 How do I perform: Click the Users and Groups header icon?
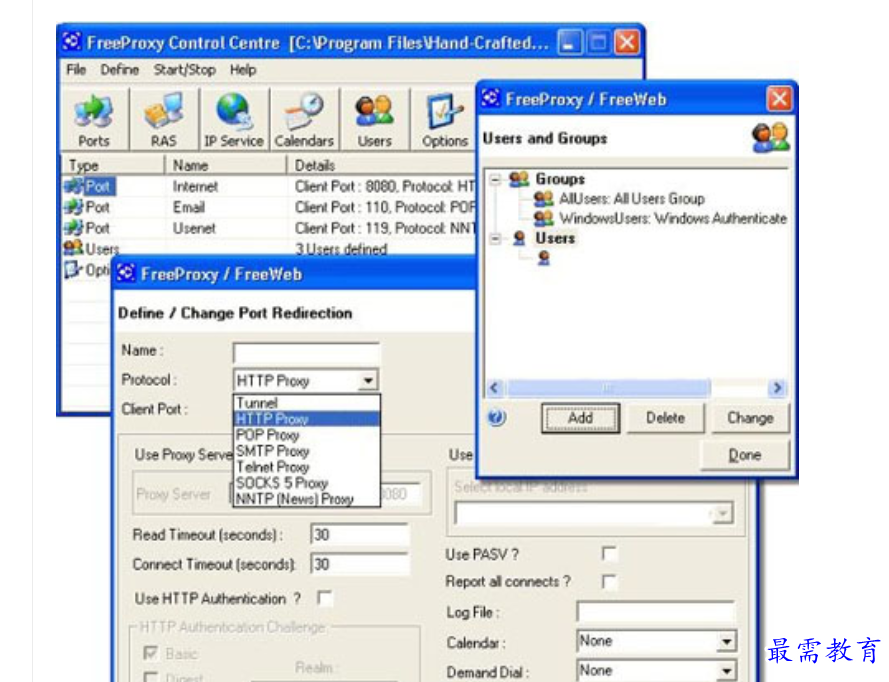(770, 138)
